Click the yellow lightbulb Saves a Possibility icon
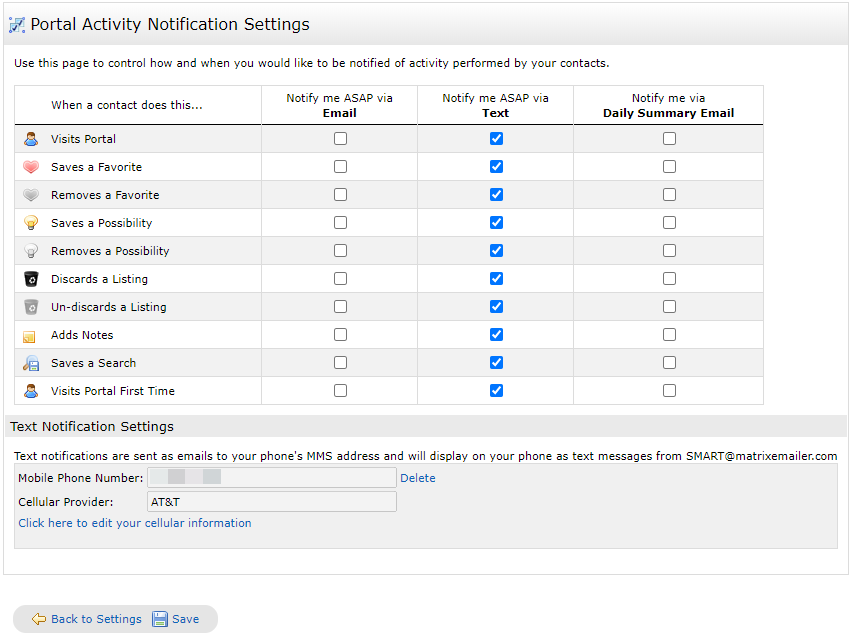The width and height of the screenshot is (854, 638). [x=30, y=223]
